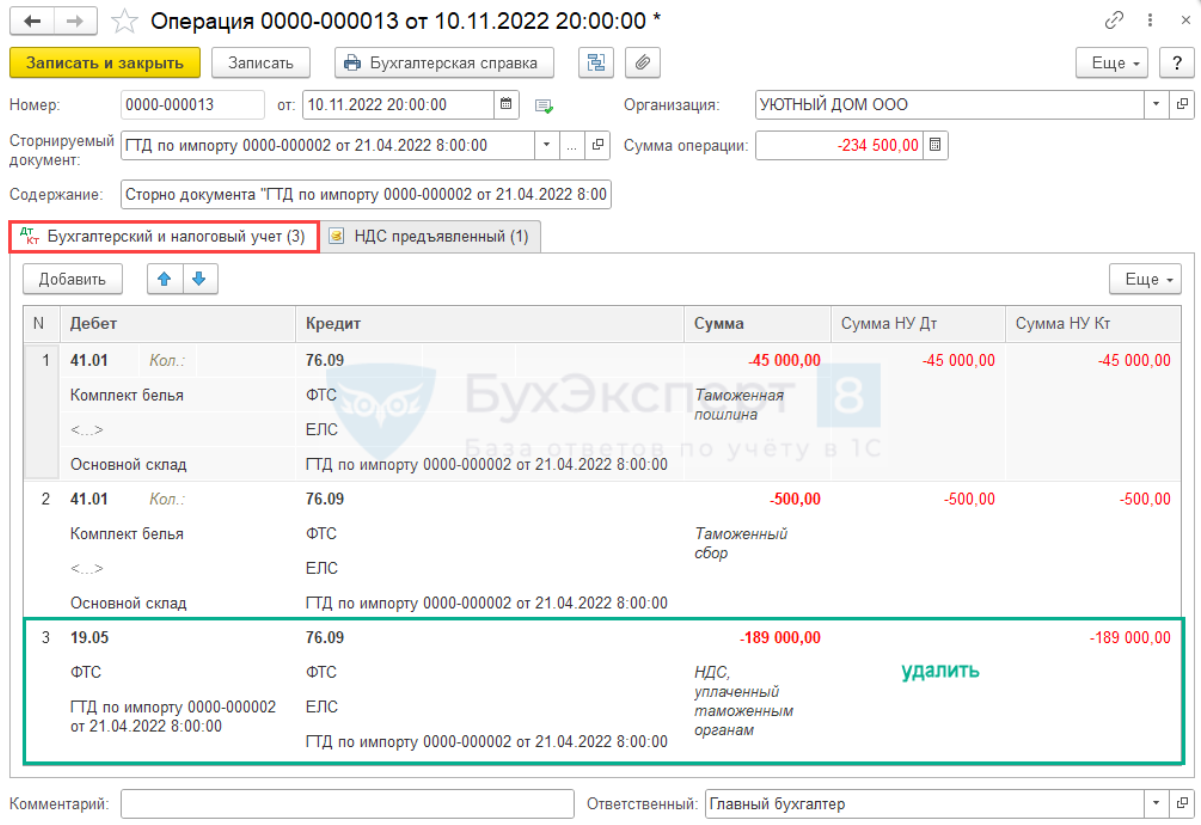Click Сумма НУ Дт column header
This screenshot has width=1201, height=825.
[x=917, y=324]
